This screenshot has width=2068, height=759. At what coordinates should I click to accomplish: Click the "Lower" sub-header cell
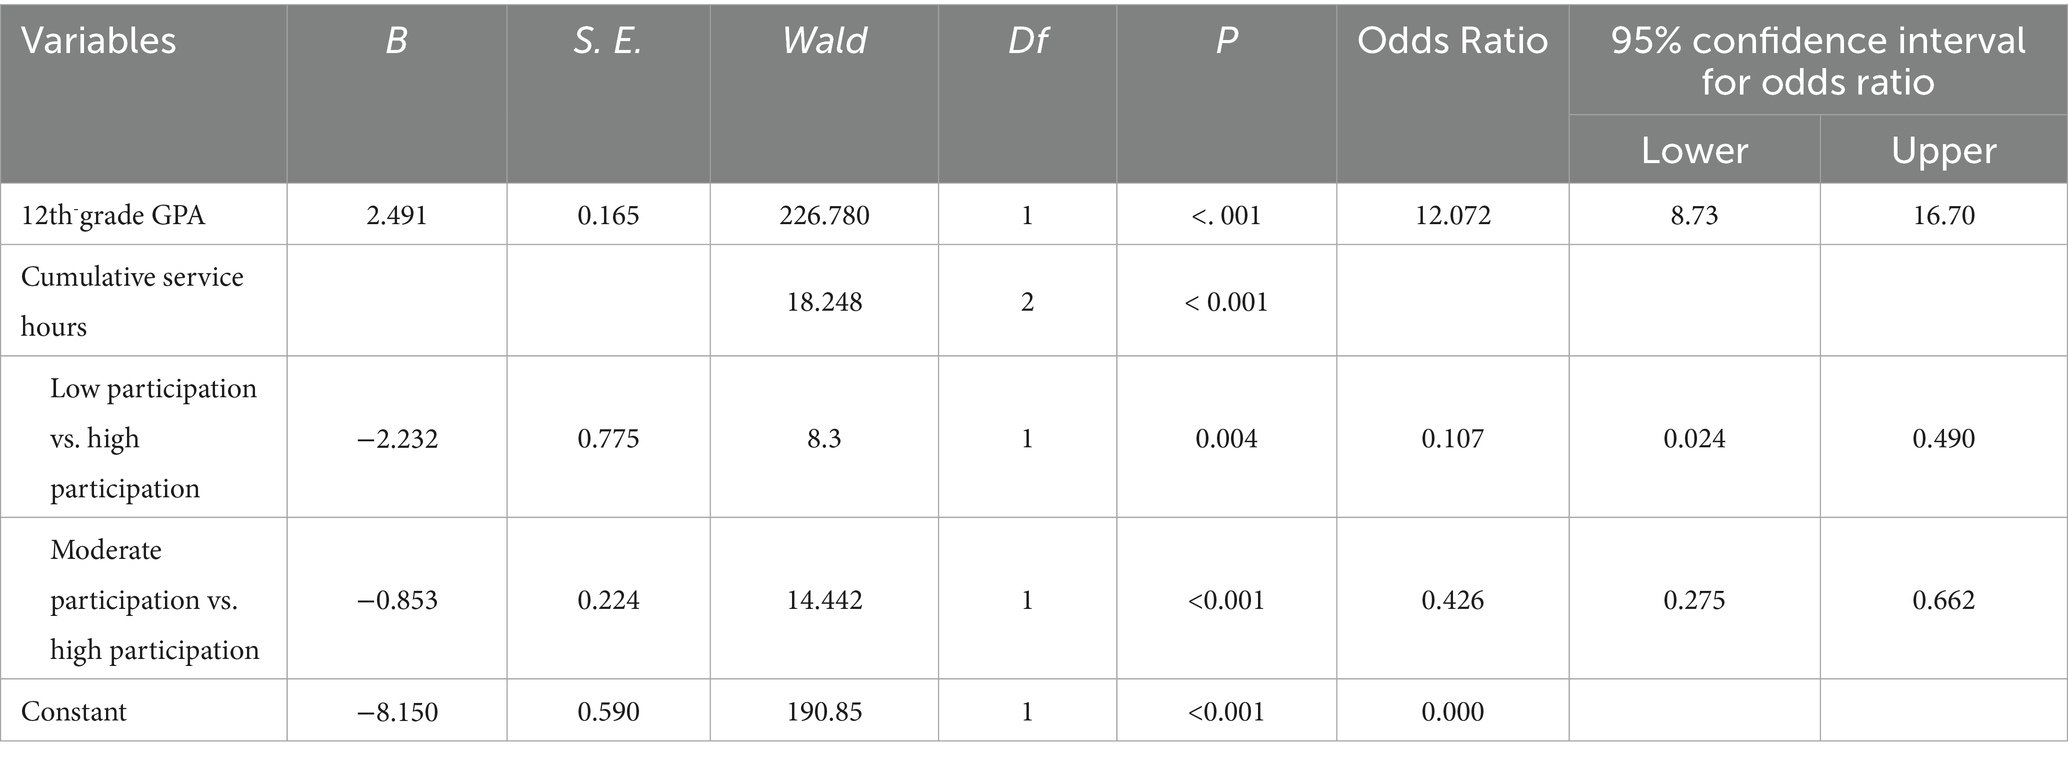pyautogui.click(x=1694, y=150)
